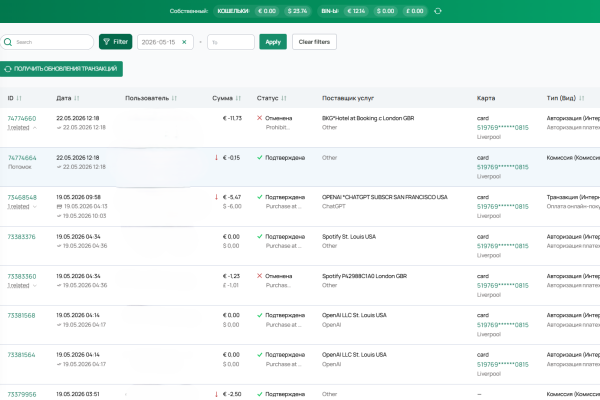Viewport: 600px width, 400px height.
Task: Open card 519769******0815 in Booking row
Action: [x=502, y=128]
